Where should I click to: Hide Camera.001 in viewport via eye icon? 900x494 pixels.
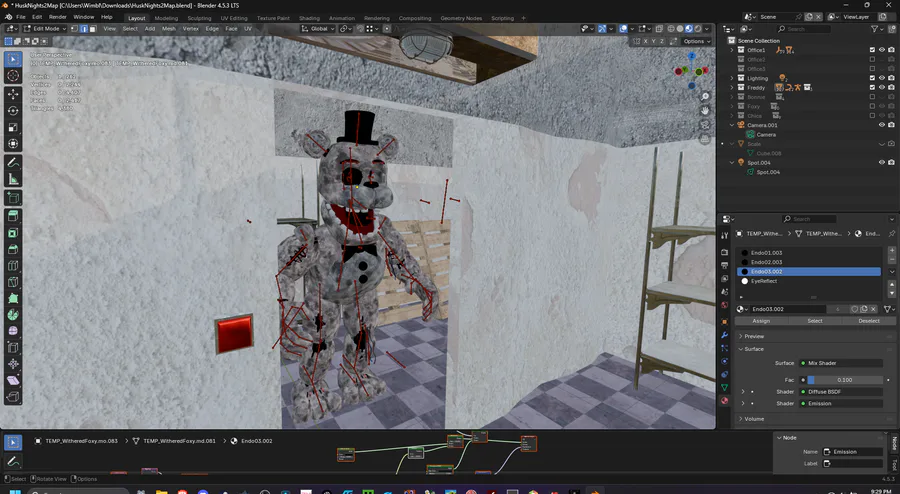click(x=882, y=125)
